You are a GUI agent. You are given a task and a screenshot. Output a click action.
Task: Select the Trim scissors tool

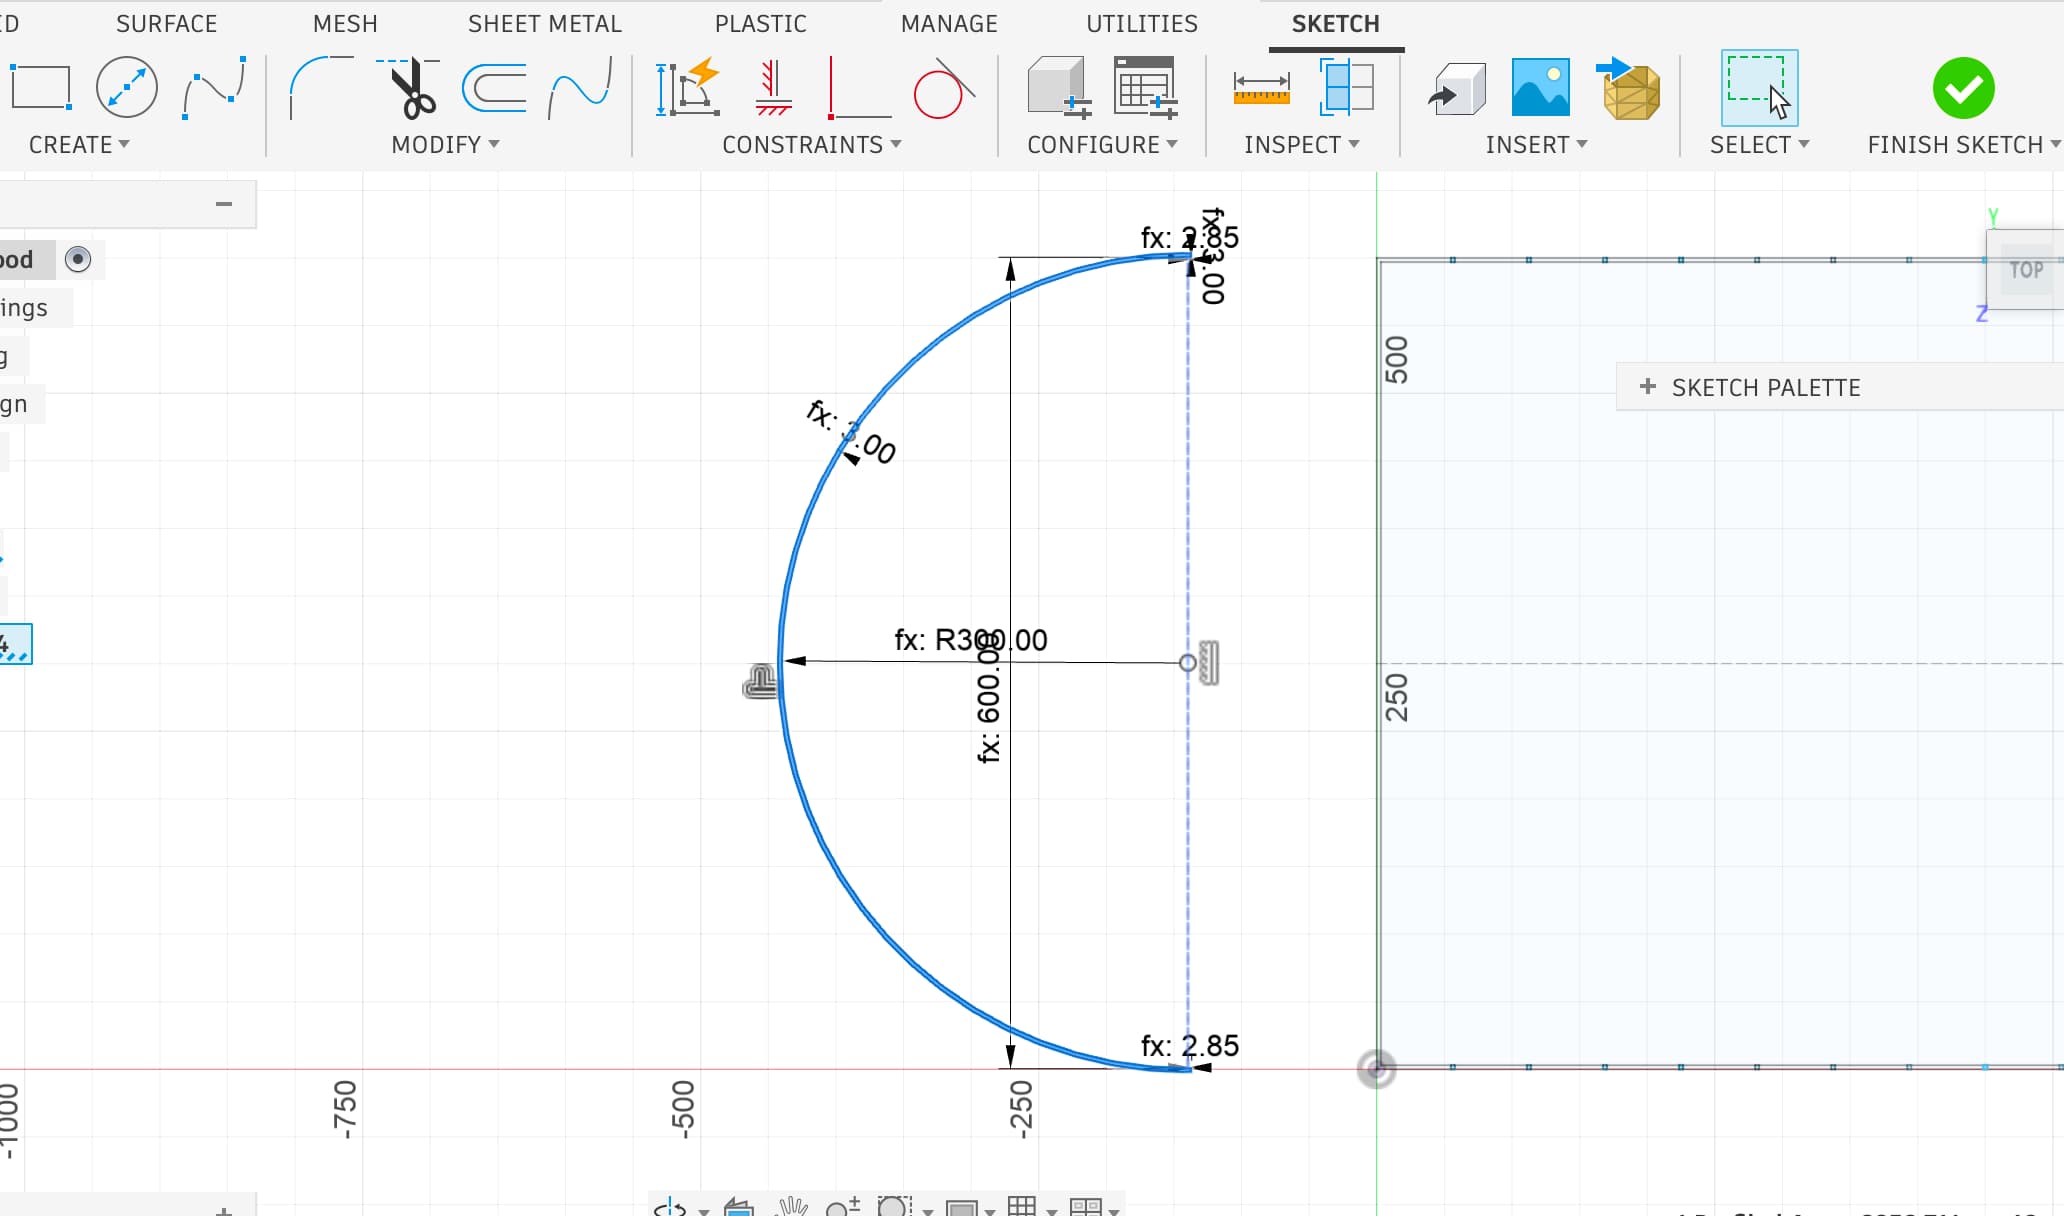(x=412, y=89)
